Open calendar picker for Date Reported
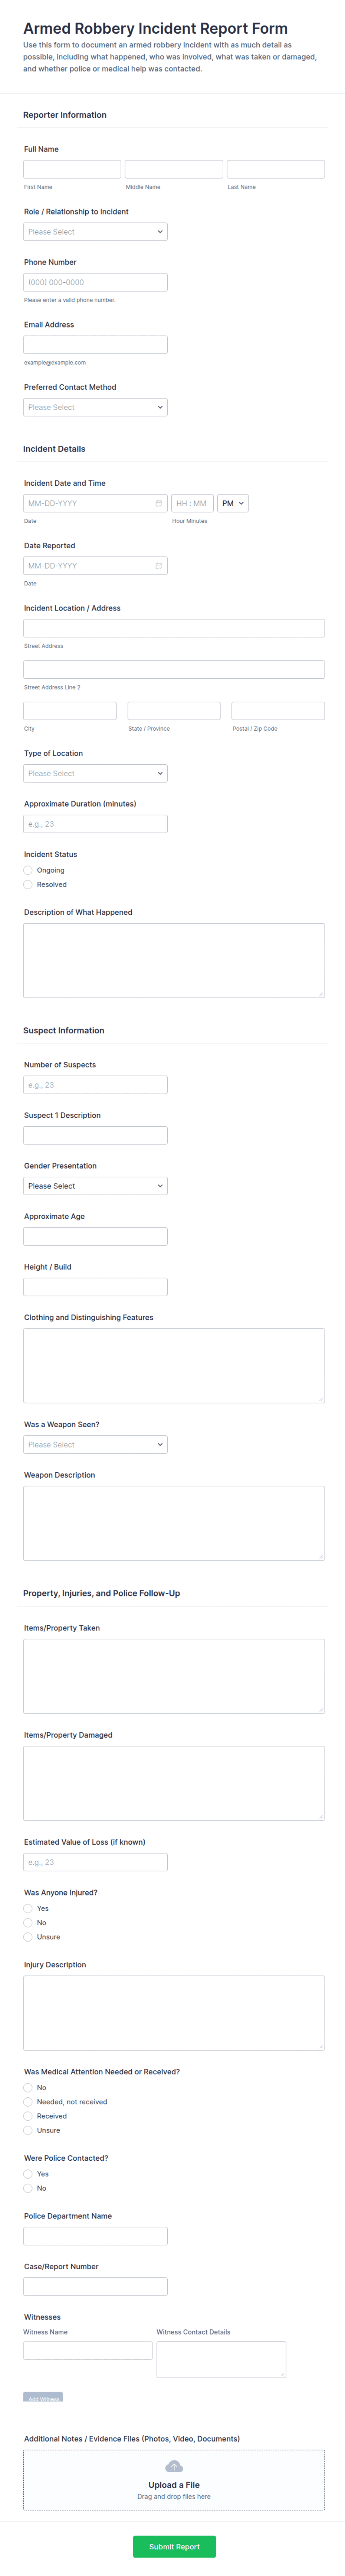The image size is (345, 2576). [158, 566]
